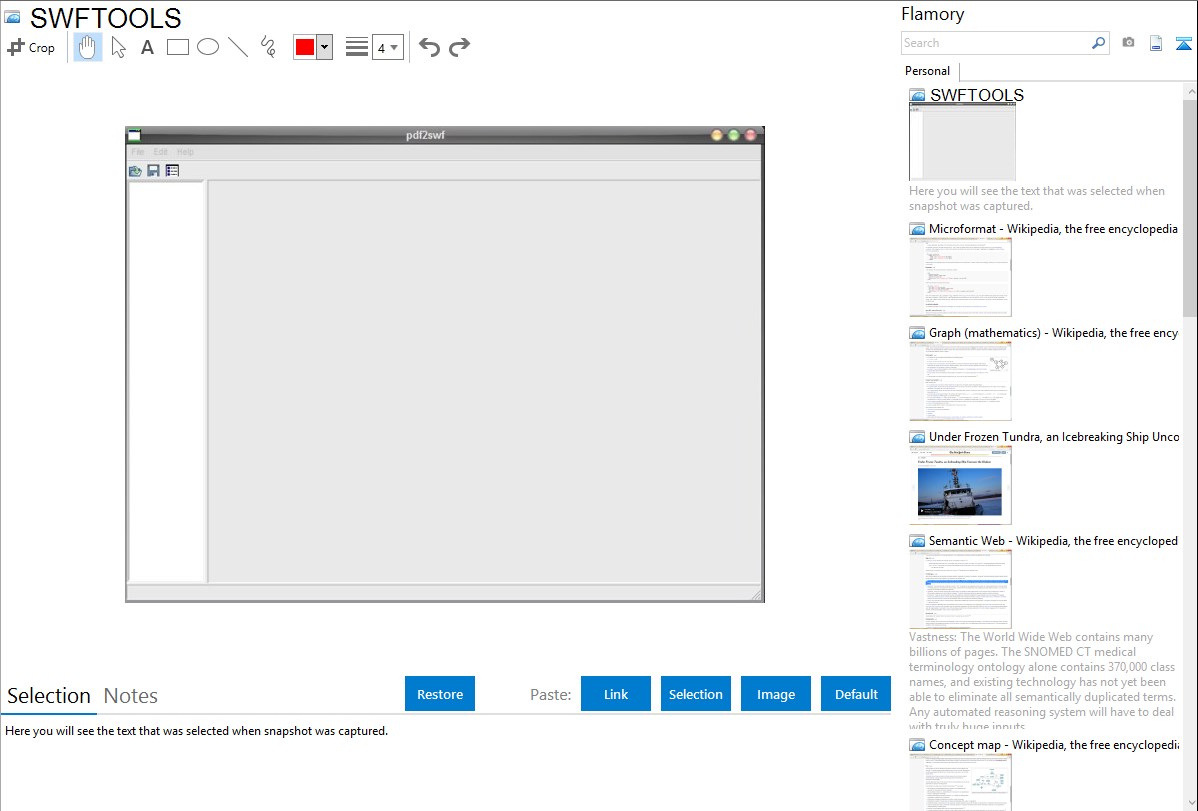Click the 'Under Frozen Tundra' title

pyautogui.click(x=1054, y=437)
